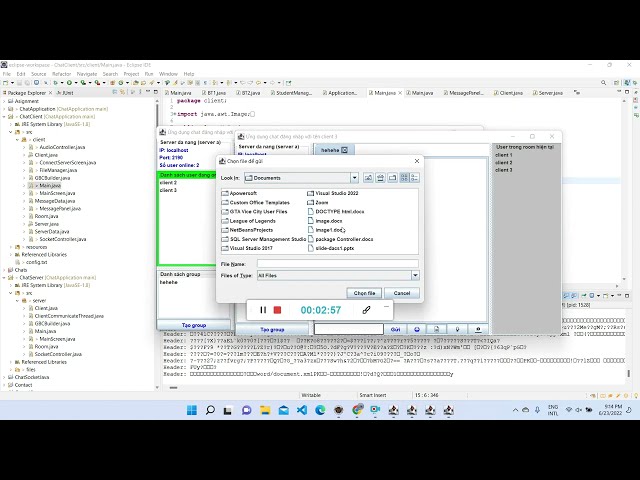Stop the screen recording with red square
Screen dimensions: 640x480
(277, 310)
